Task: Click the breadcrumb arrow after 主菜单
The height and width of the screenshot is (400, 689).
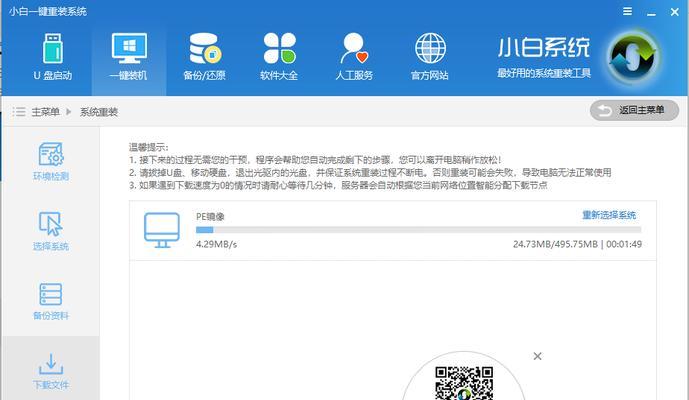Action: pos(69,112)
